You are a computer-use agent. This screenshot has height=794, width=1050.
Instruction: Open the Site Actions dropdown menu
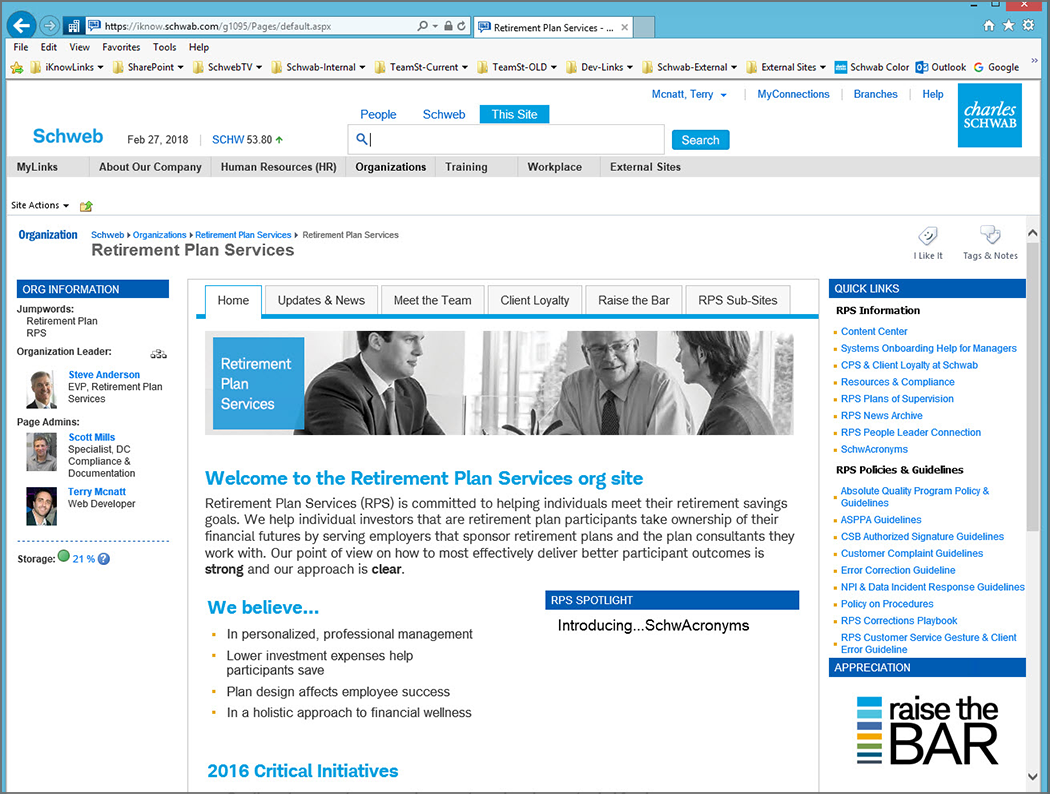[x=40, y=206]
